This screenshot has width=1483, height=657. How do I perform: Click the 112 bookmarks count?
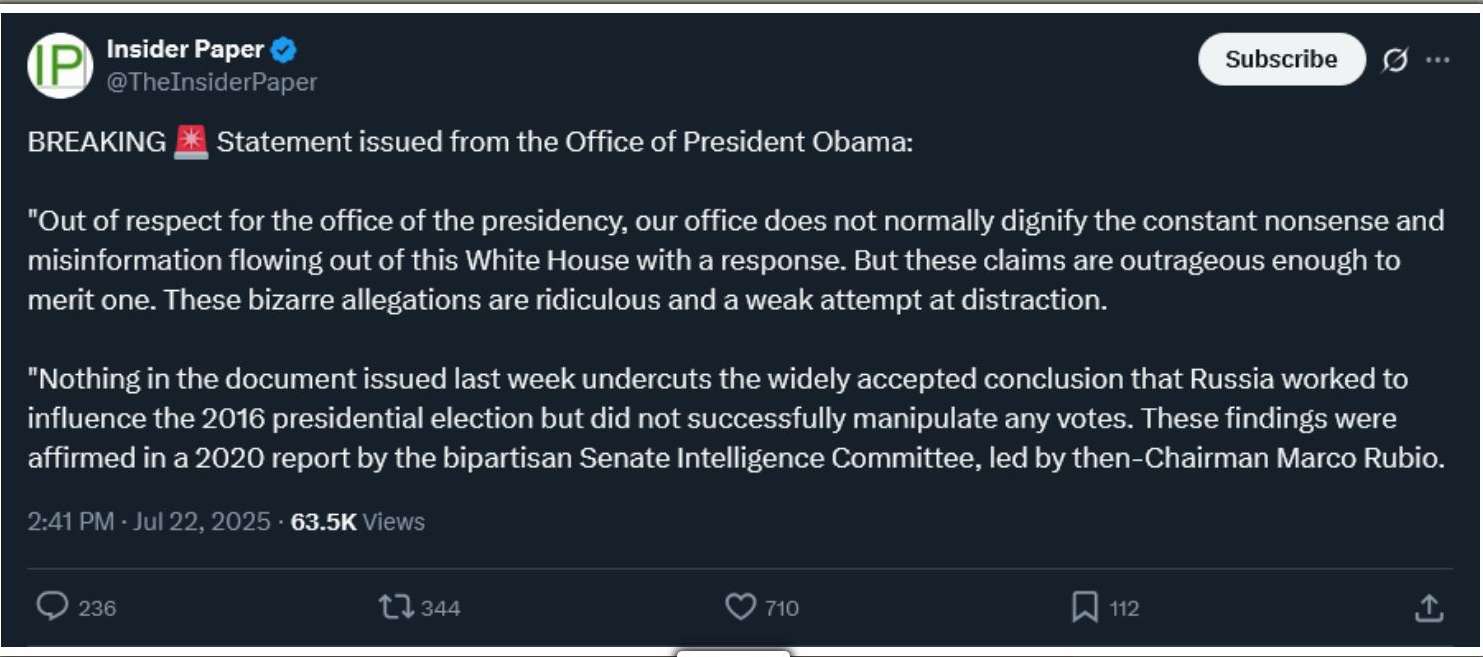1124,608
